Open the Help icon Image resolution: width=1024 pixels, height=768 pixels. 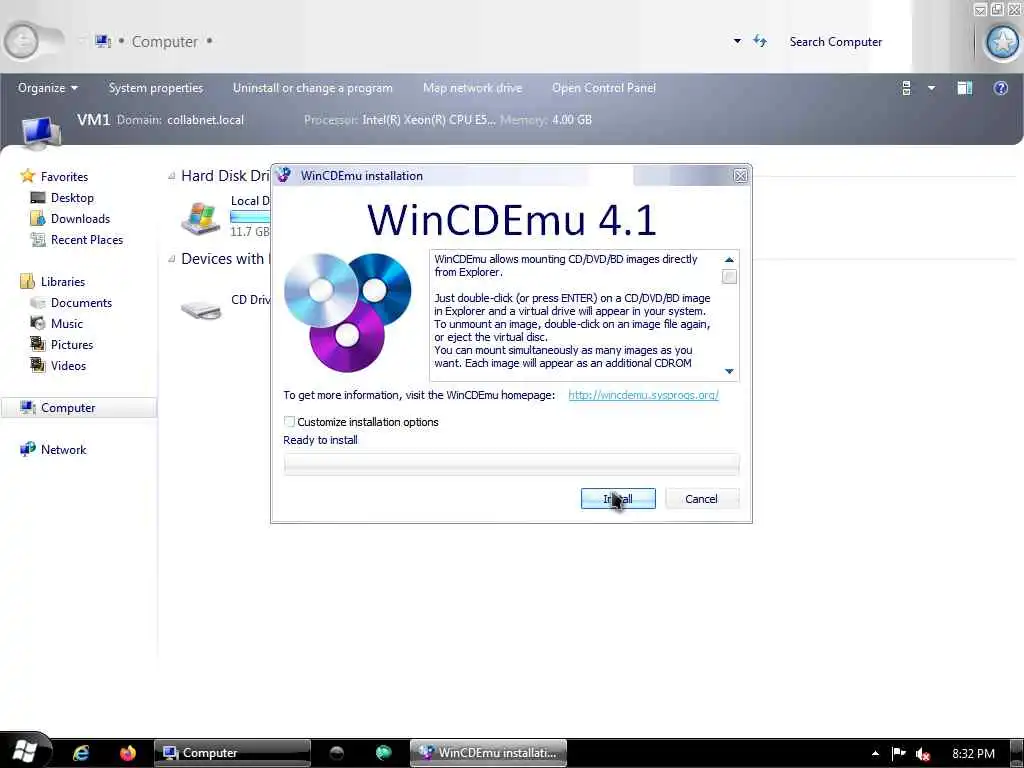coord(1000,88)
